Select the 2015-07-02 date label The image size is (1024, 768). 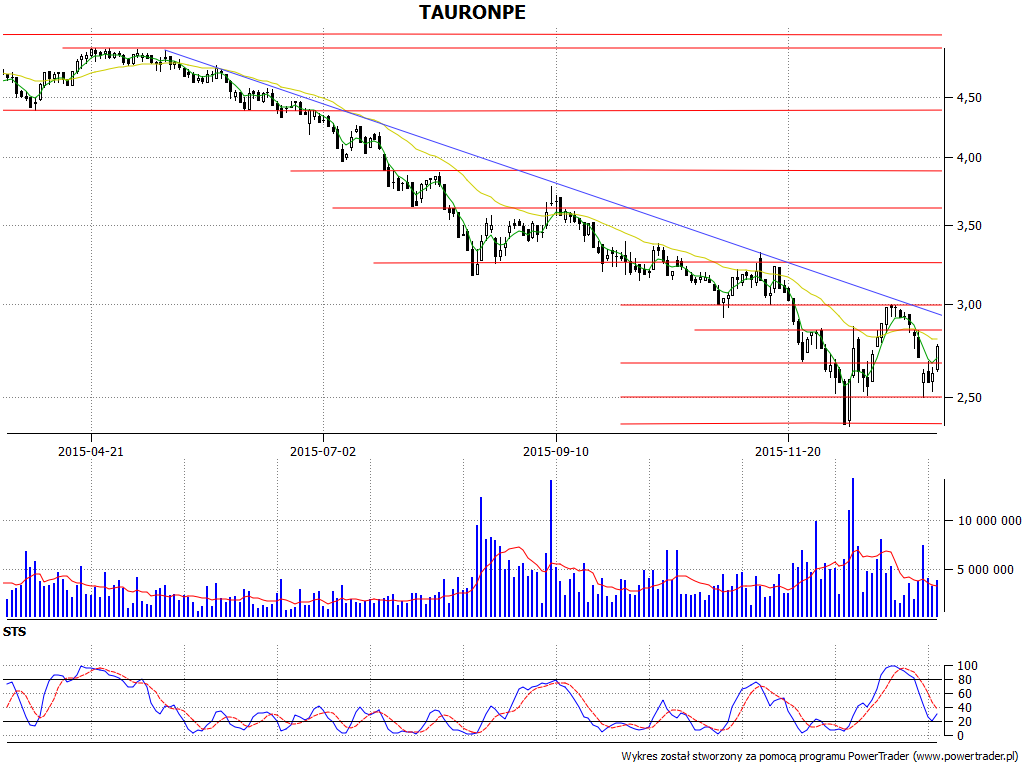[x=323, y=451]
